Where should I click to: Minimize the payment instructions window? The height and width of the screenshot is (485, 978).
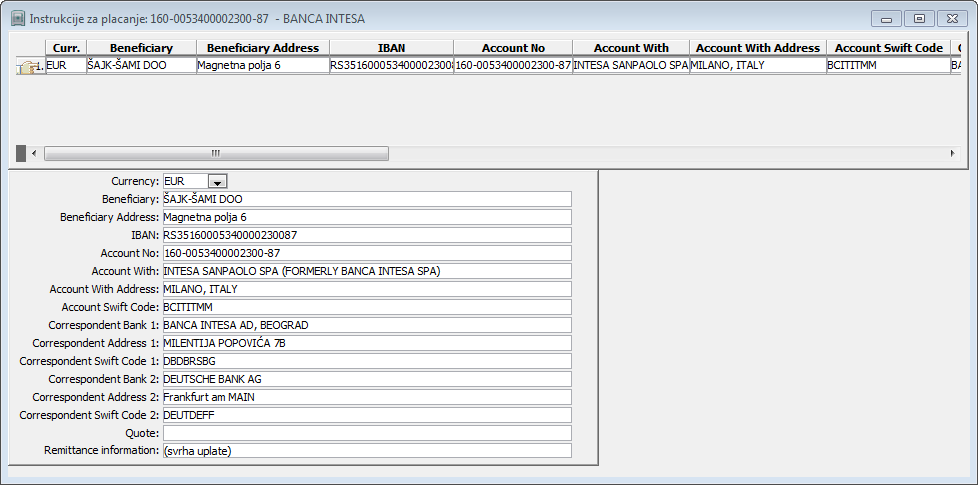click(886, 18)
